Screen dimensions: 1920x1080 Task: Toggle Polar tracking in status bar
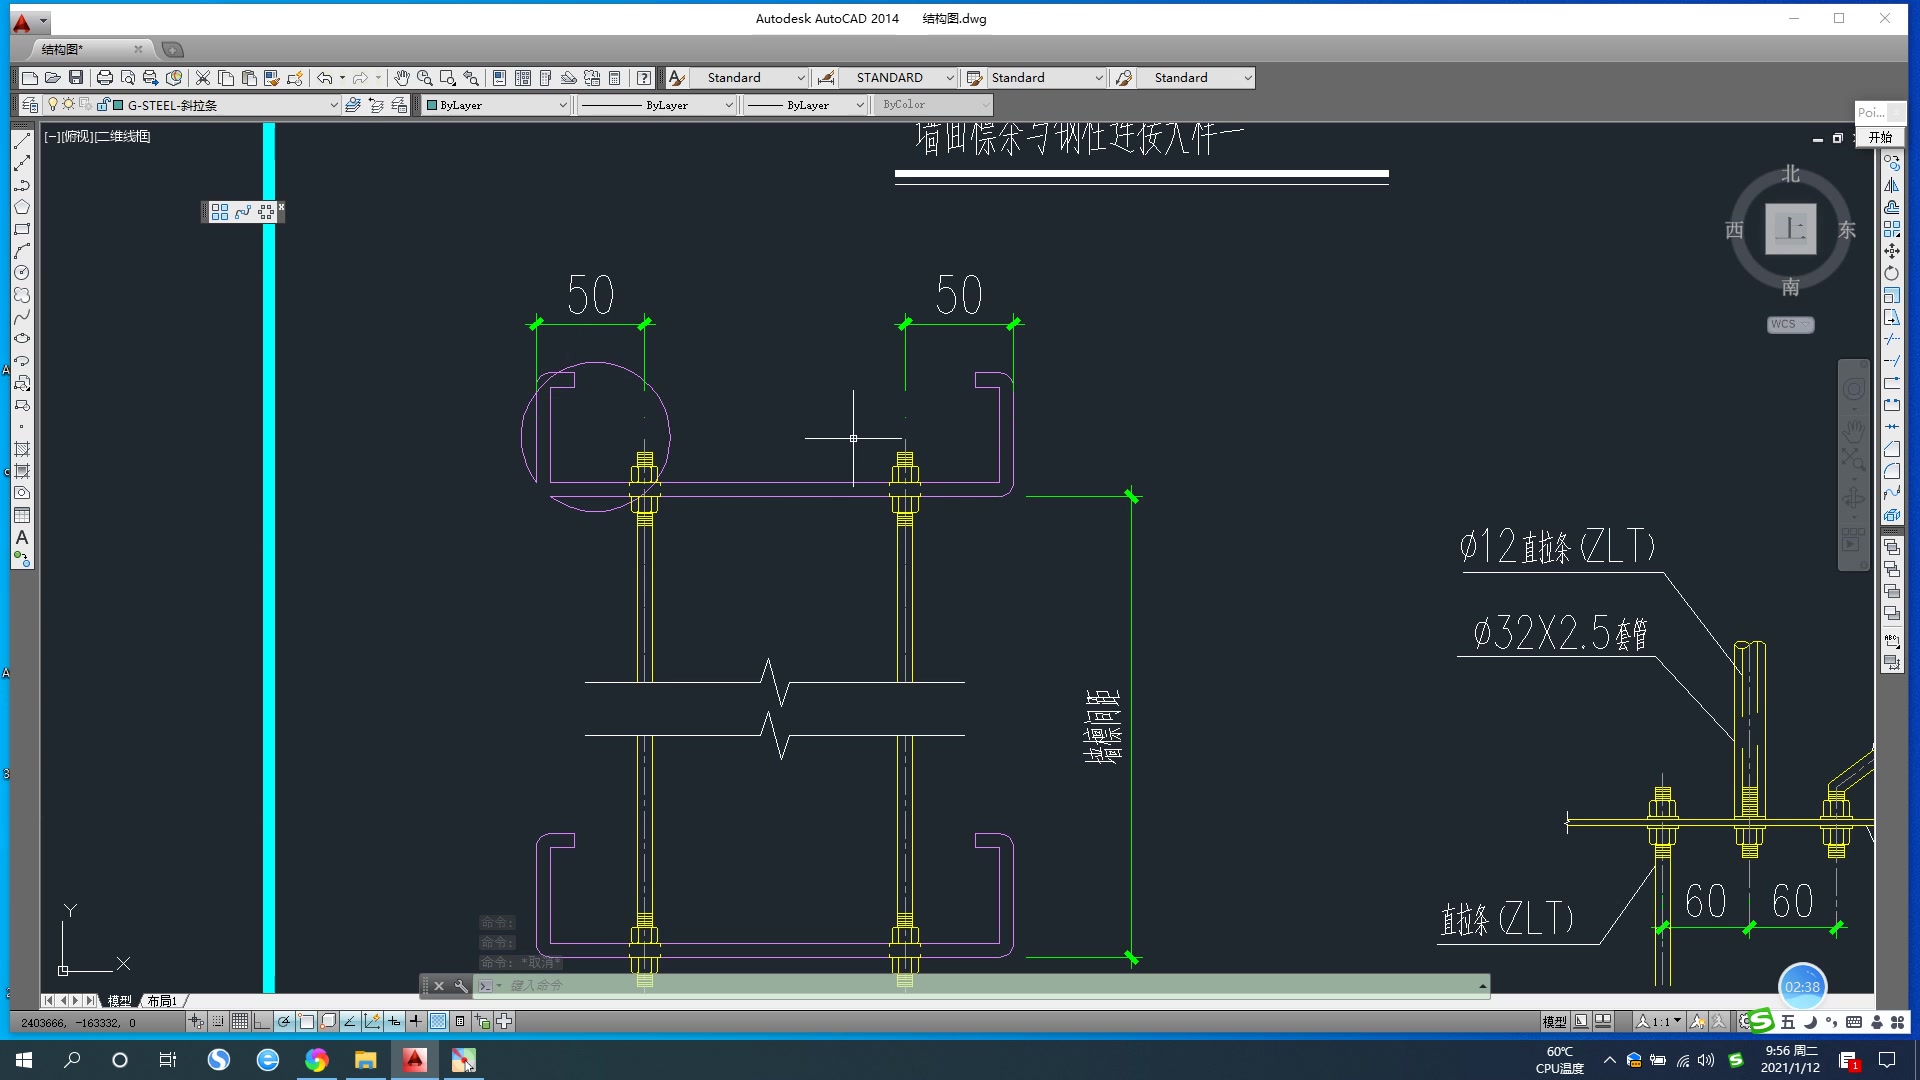point(284,1021)
